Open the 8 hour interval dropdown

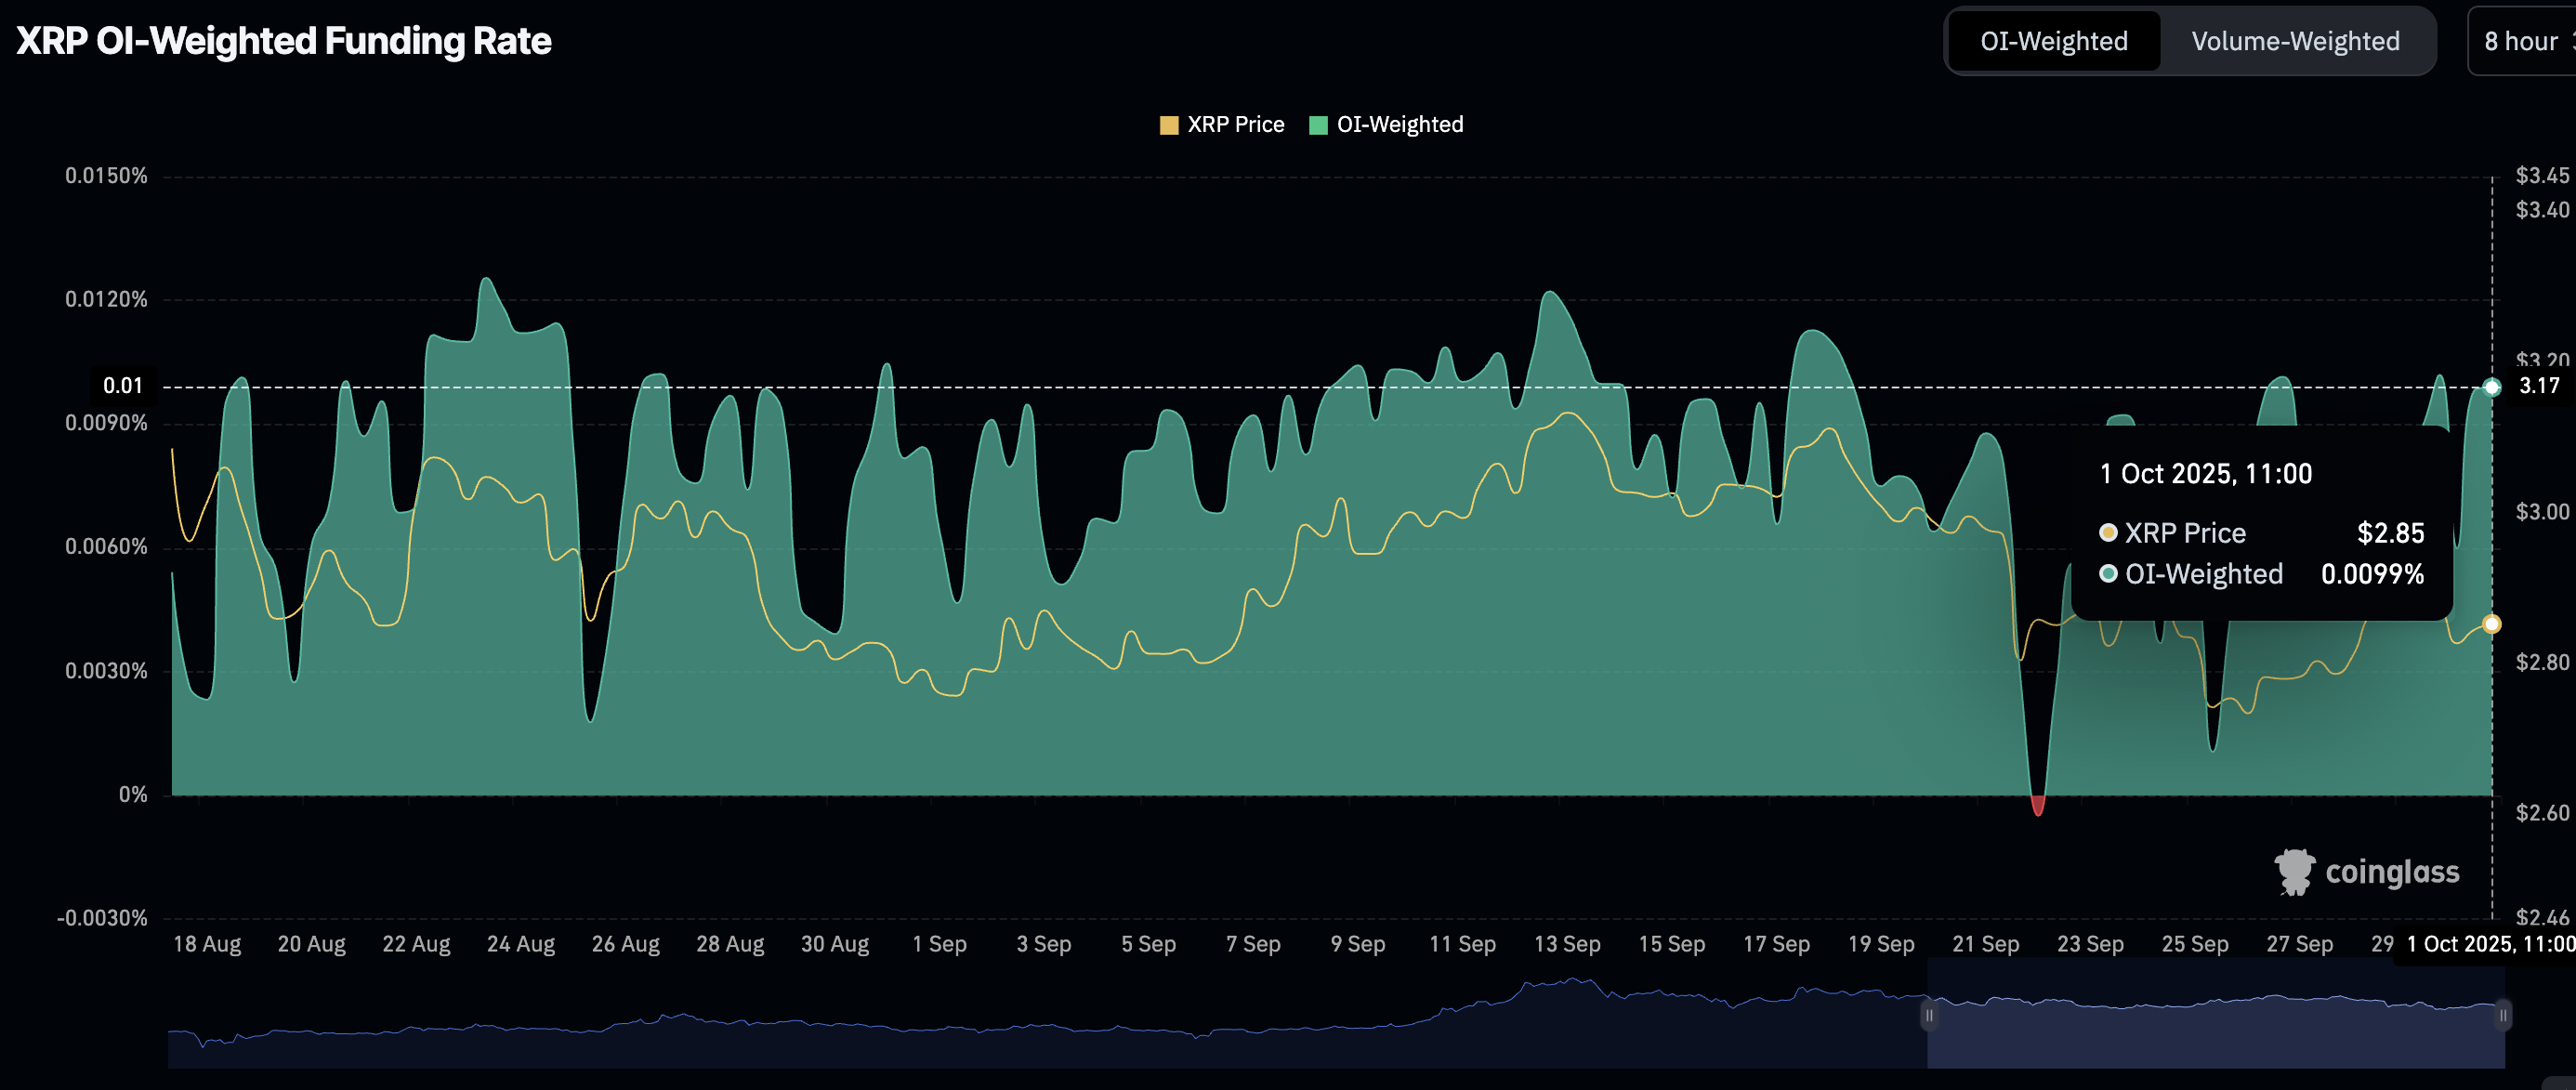[2523, 41]
